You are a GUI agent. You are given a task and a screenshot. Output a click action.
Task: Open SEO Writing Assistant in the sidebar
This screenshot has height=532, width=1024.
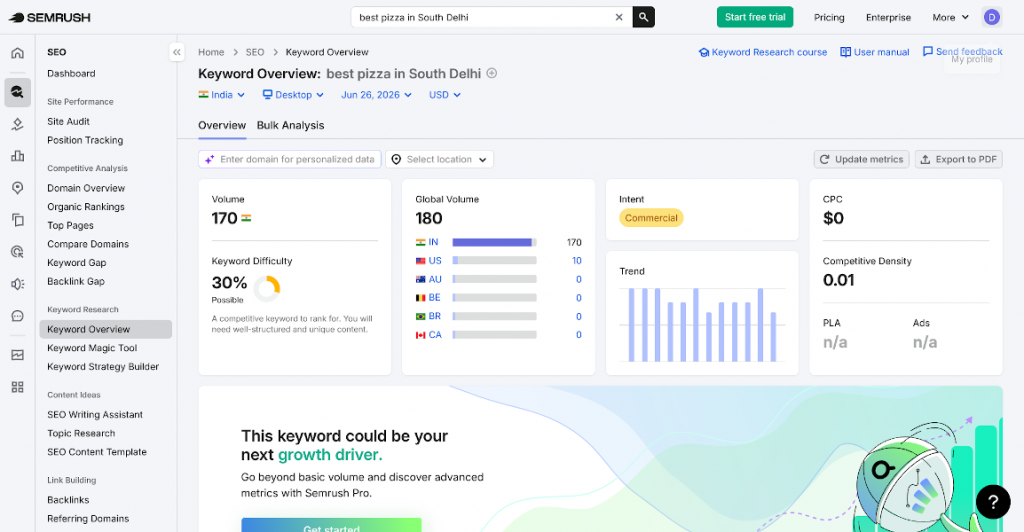click(x=95, y=415)
